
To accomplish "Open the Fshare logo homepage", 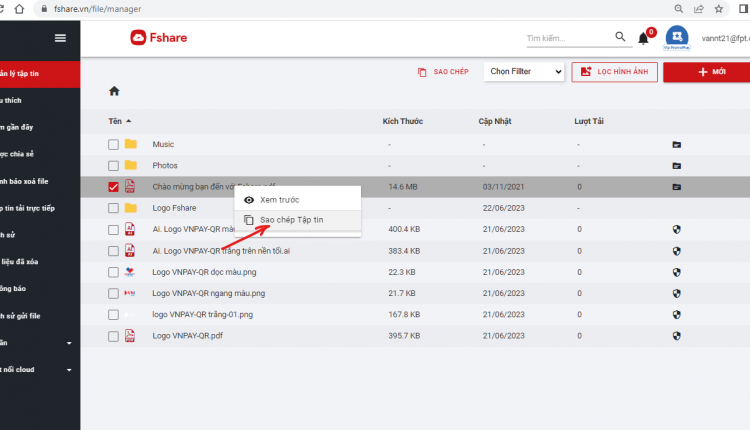I will point(158,38).
